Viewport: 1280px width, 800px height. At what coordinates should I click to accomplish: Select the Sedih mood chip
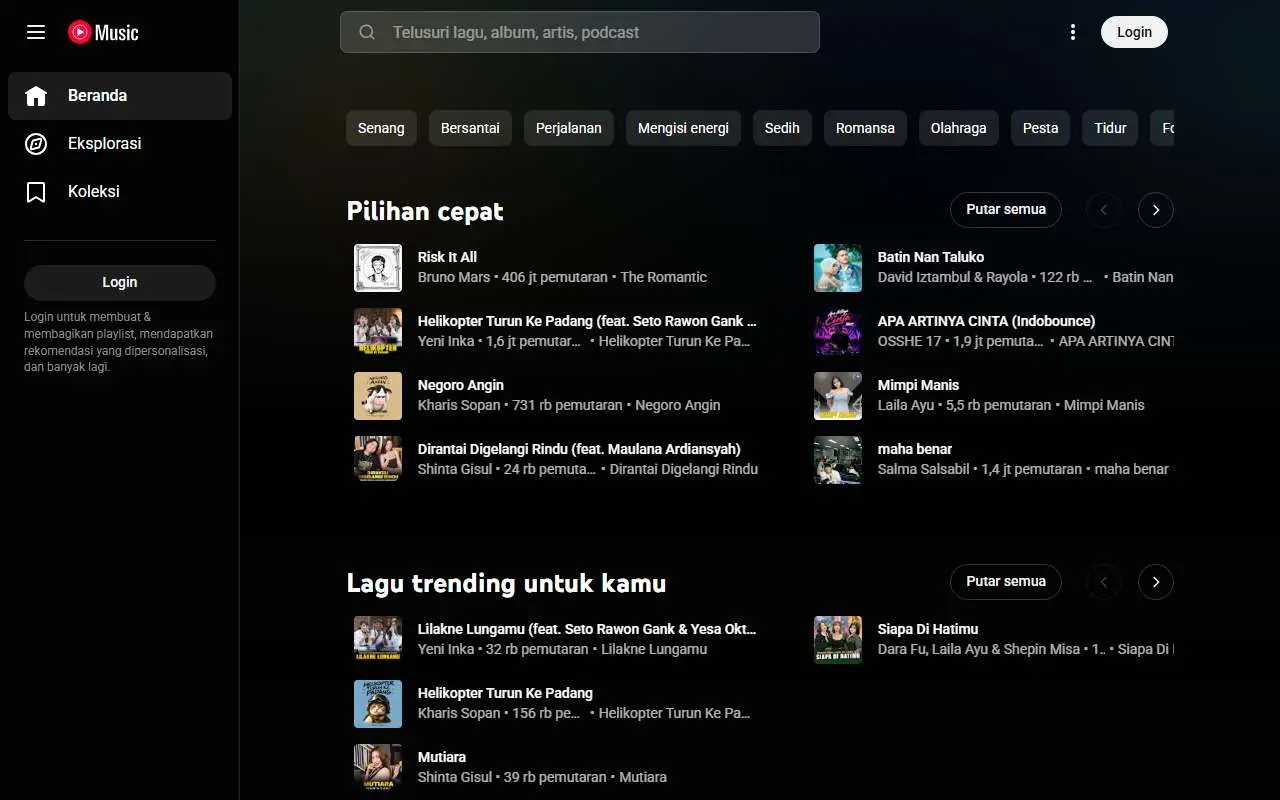[782, 128]
